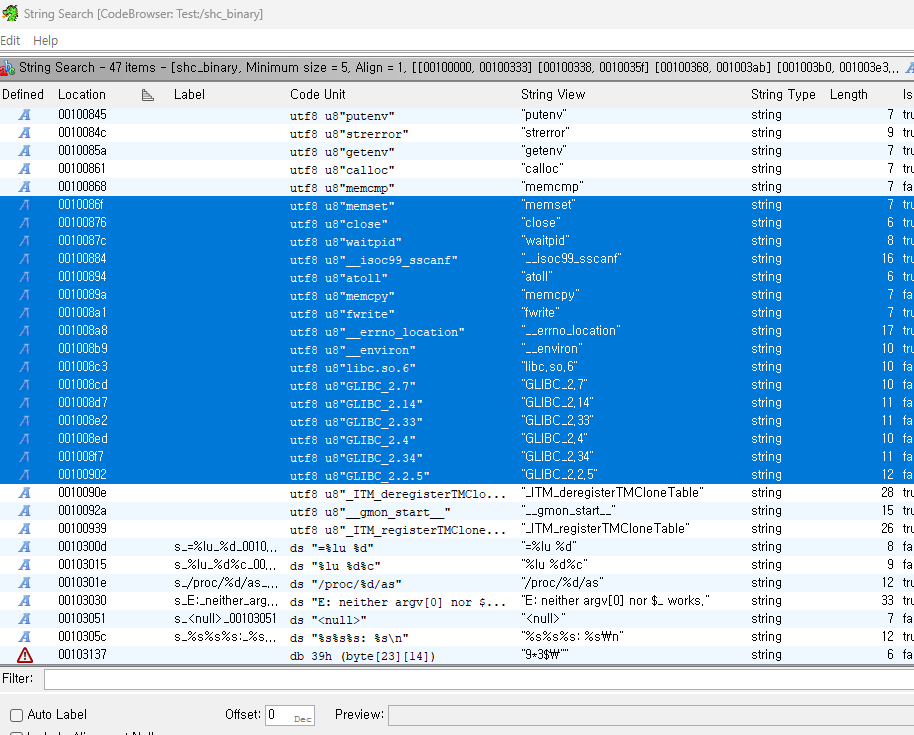This screenshot has width=914, height=735.
Task: Select location cell 0010305c
Action: [x=82, y=637]
